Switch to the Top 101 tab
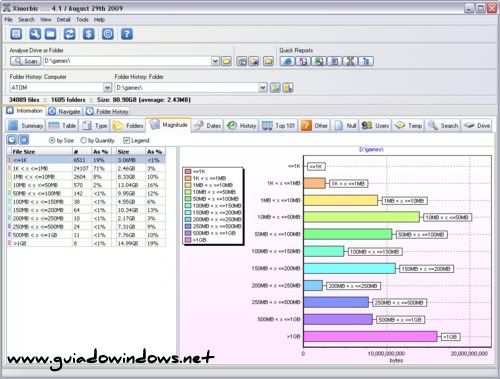 pos(279,126)
